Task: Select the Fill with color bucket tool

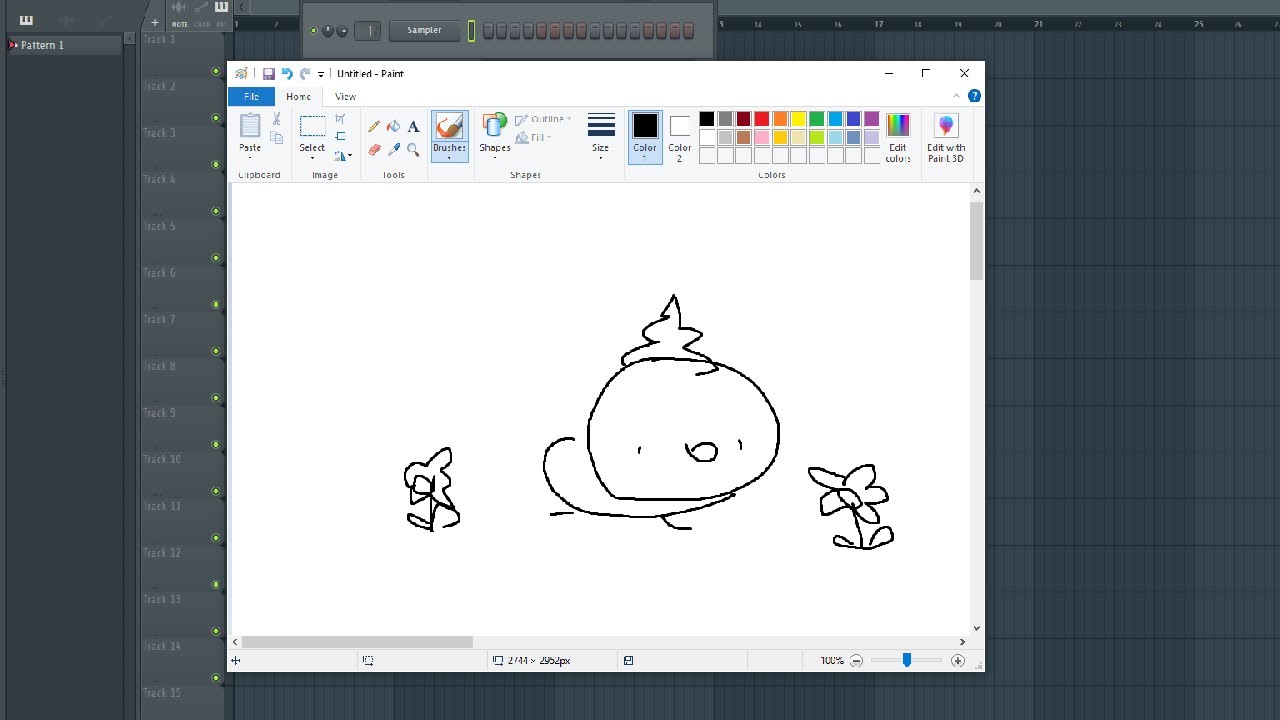Action: pos(393,127)
